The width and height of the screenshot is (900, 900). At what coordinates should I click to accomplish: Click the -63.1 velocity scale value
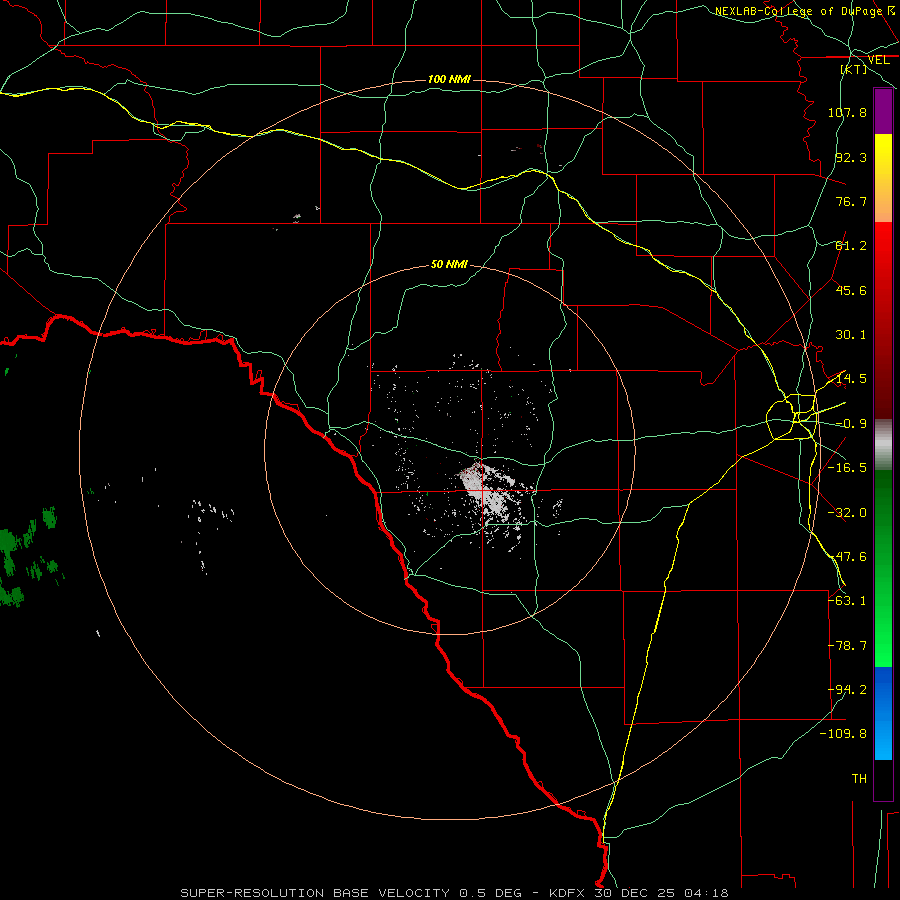point(847,601)
